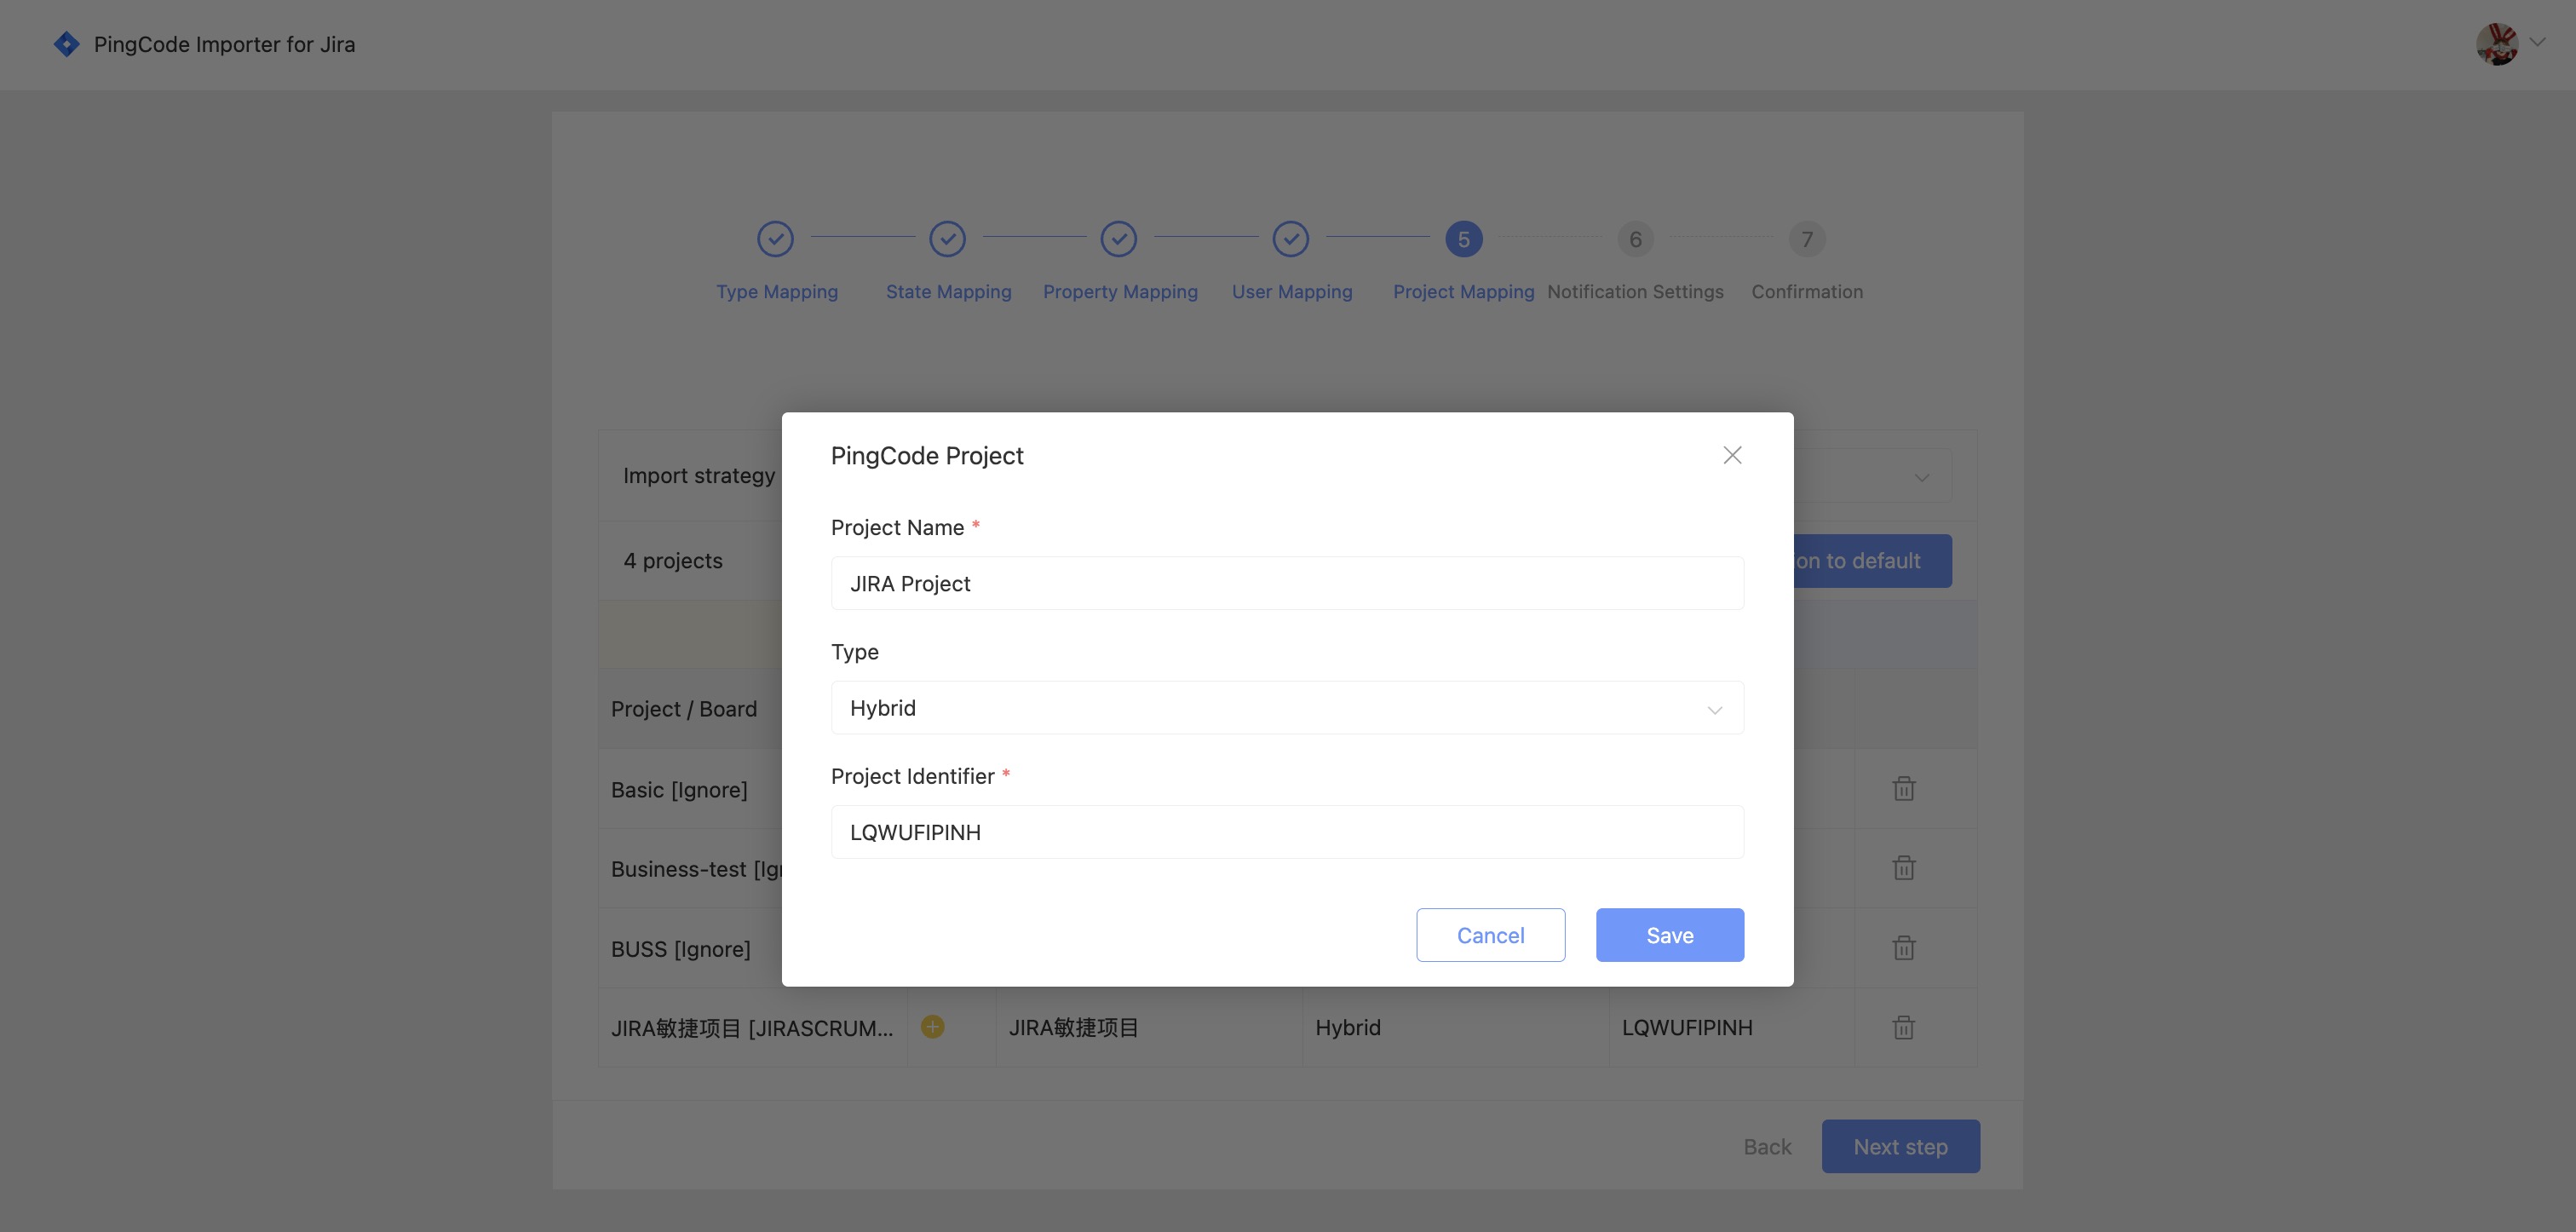2576x1232 pixels.
Task: Open the user avatar in the top right
Action: 2497,44
